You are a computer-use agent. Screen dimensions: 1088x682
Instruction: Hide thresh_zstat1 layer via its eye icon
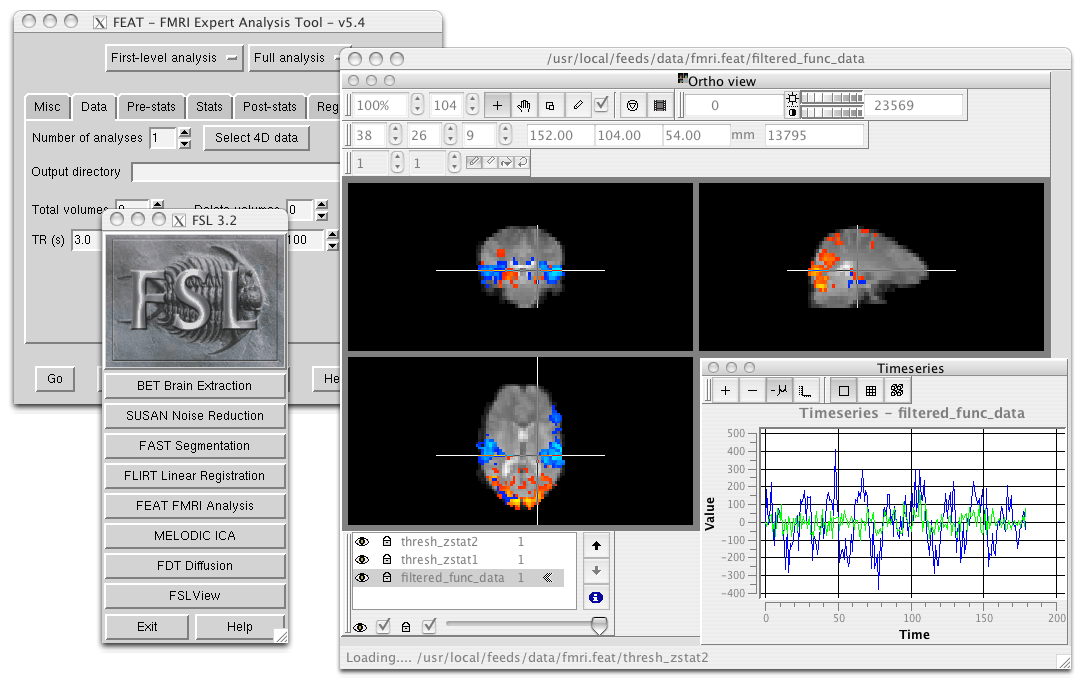pyautogui.click(x=362, y=559)
